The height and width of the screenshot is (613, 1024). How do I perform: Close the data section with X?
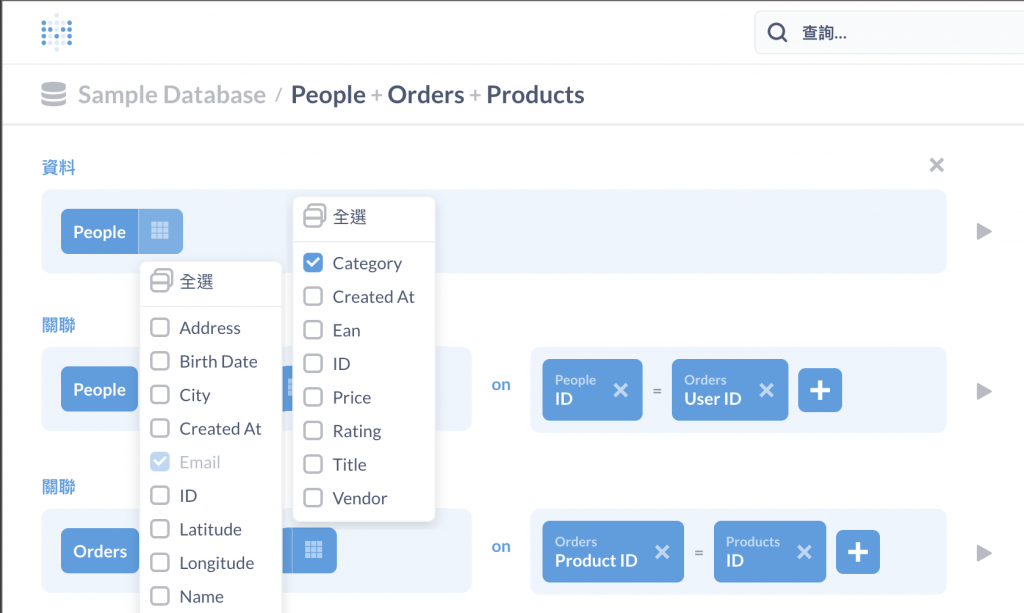(936, 165)
